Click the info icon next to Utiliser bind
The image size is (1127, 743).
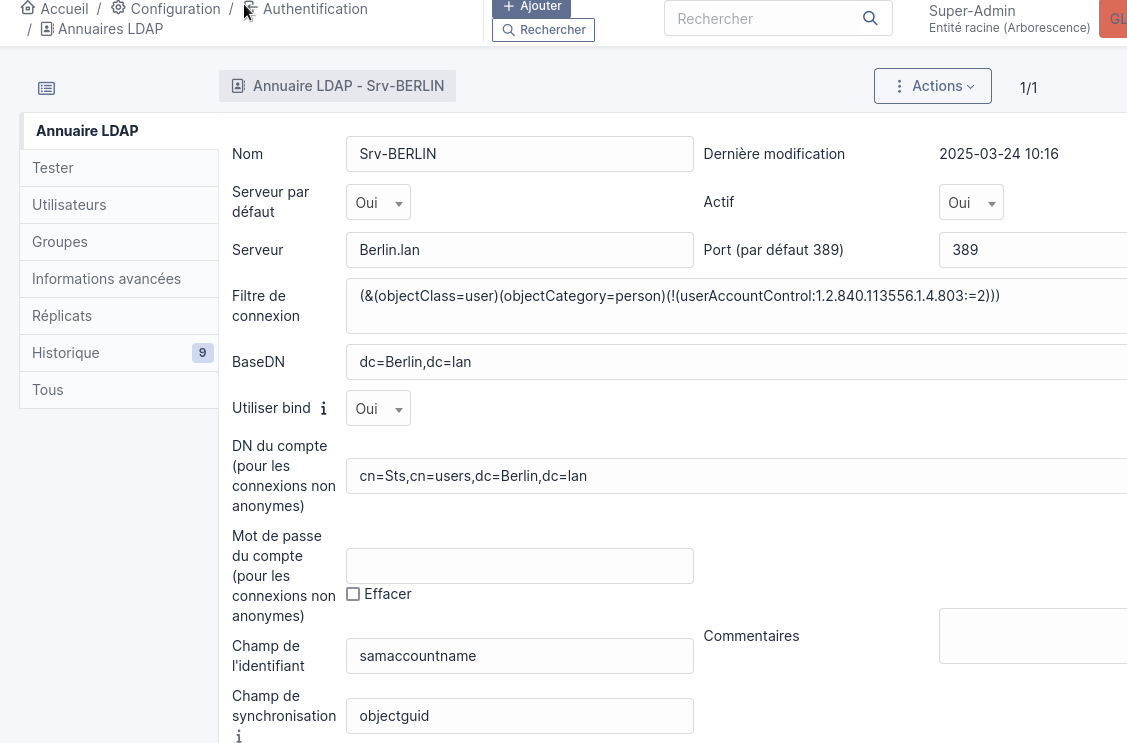[323, 408]
